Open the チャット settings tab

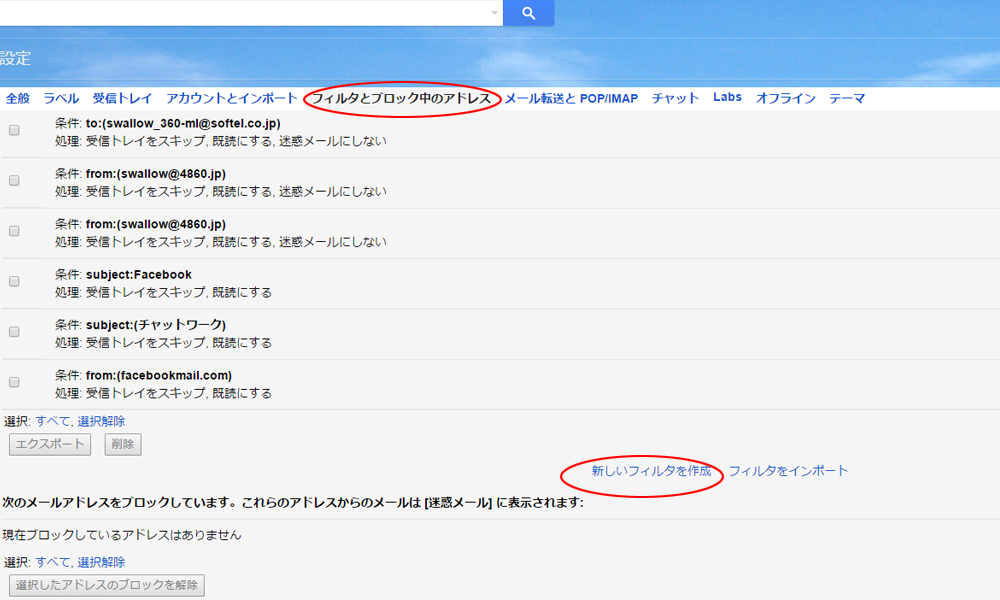[675, 98]
